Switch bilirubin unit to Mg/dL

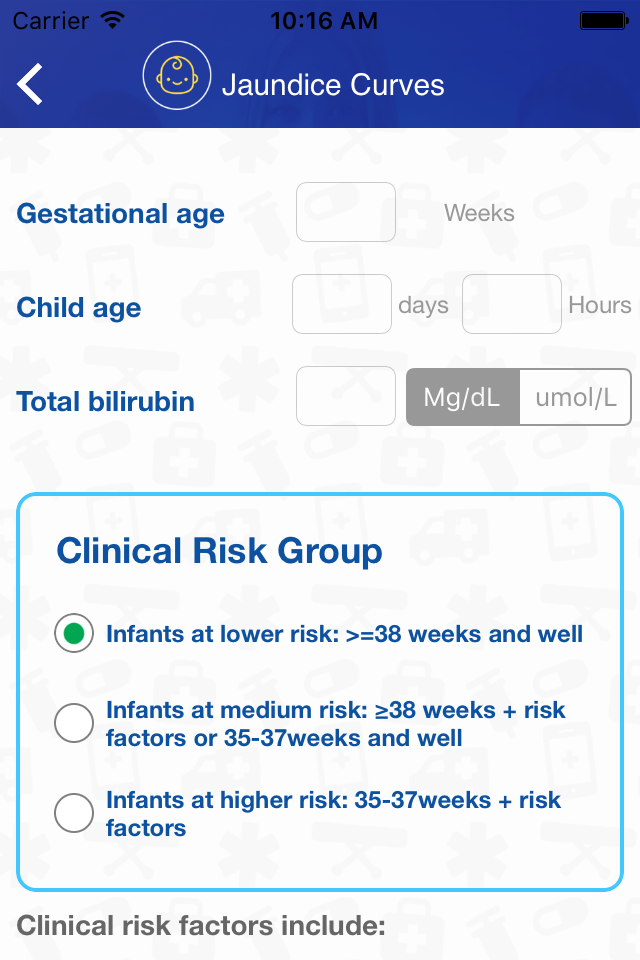point(463,397)
